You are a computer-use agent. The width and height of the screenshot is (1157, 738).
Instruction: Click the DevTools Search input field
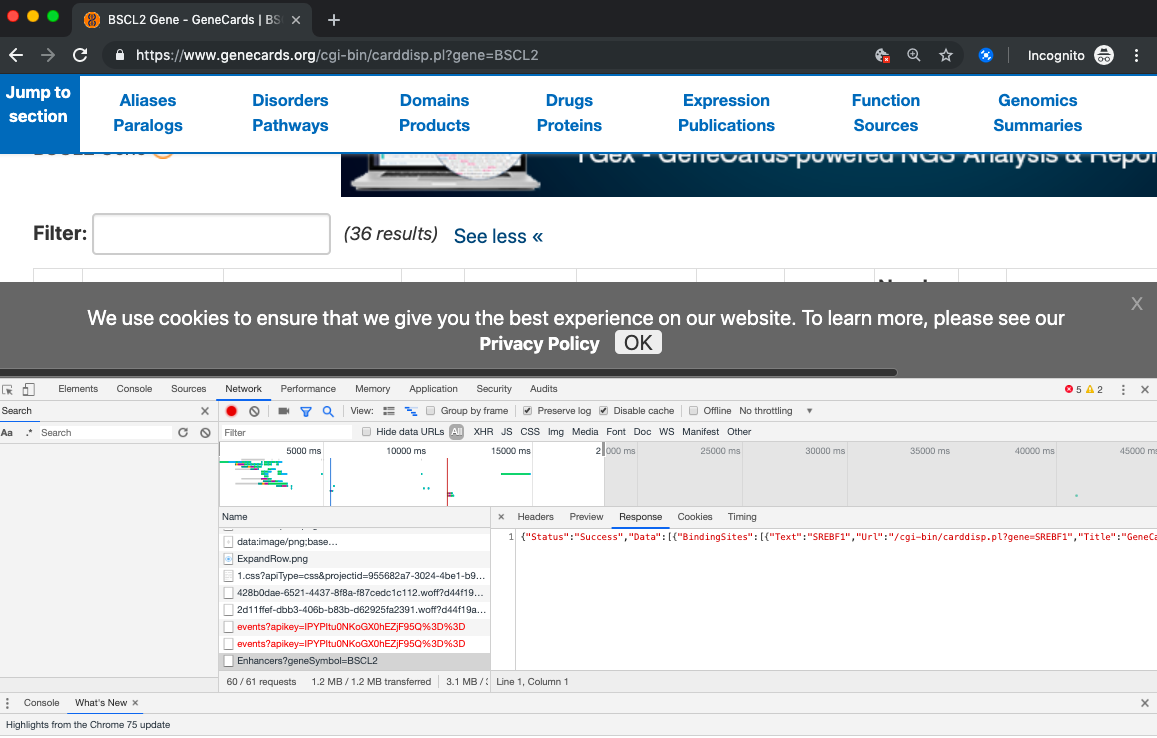pos(106,433)
